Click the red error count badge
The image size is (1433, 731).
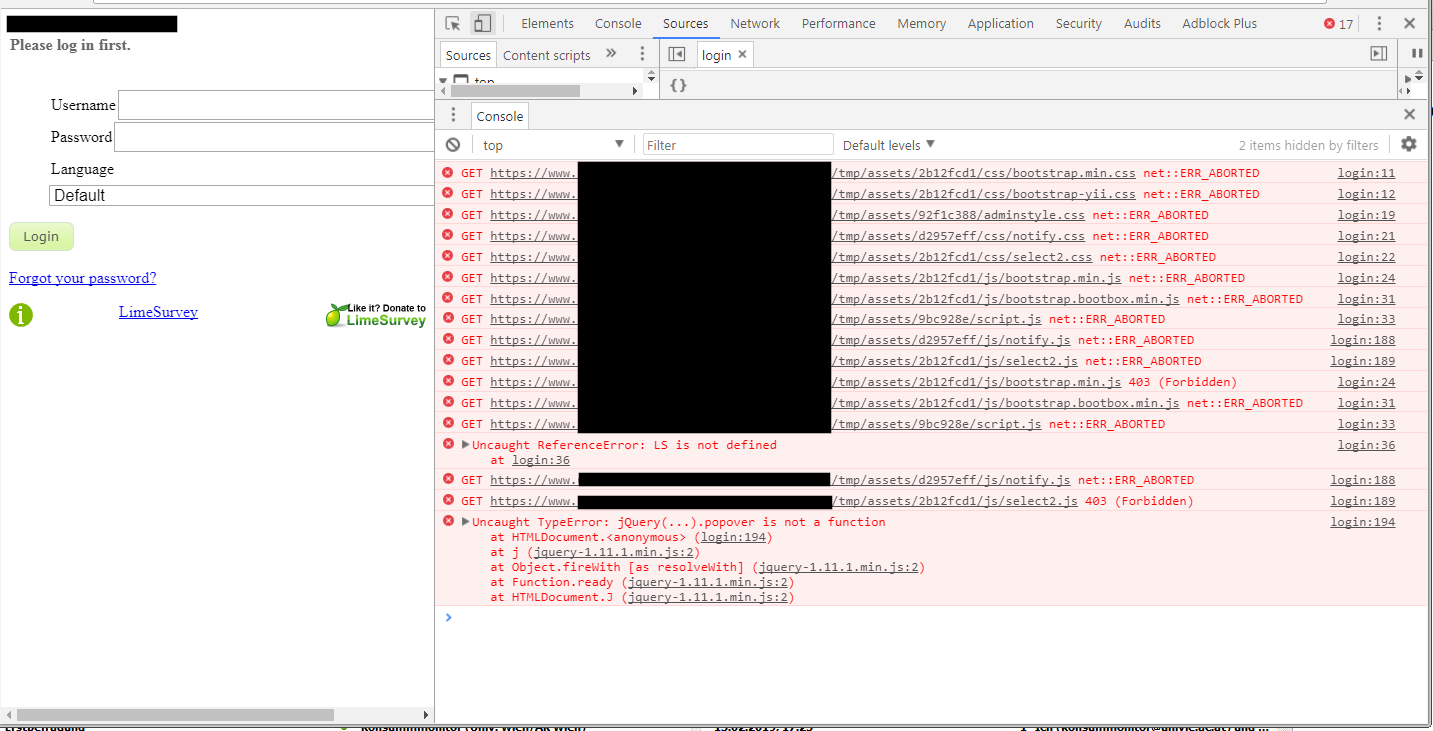click(1338, 24)
